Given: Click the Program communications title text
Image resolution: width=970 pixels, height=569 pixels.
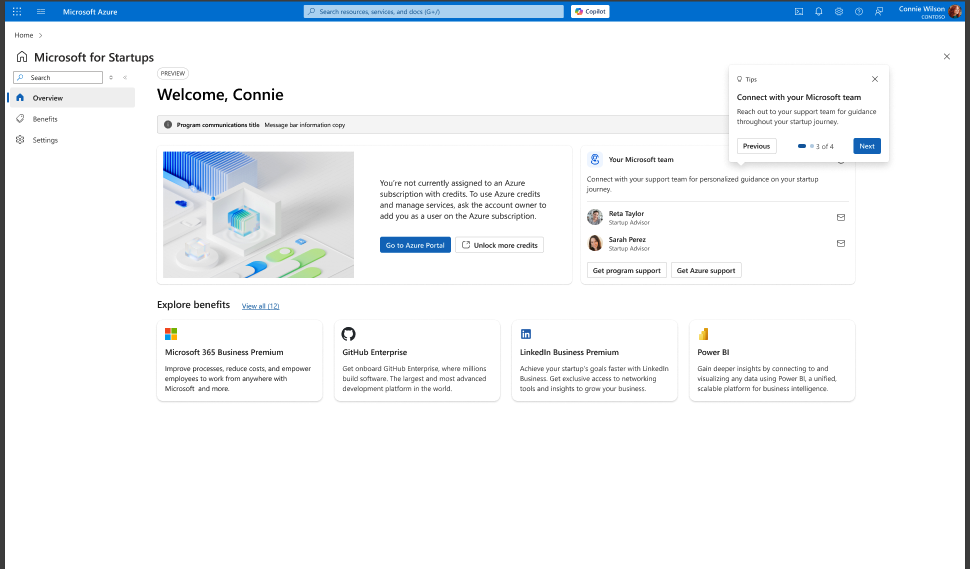Looking at the screenshot, I should pyautogui.click(x=218, y=125).
